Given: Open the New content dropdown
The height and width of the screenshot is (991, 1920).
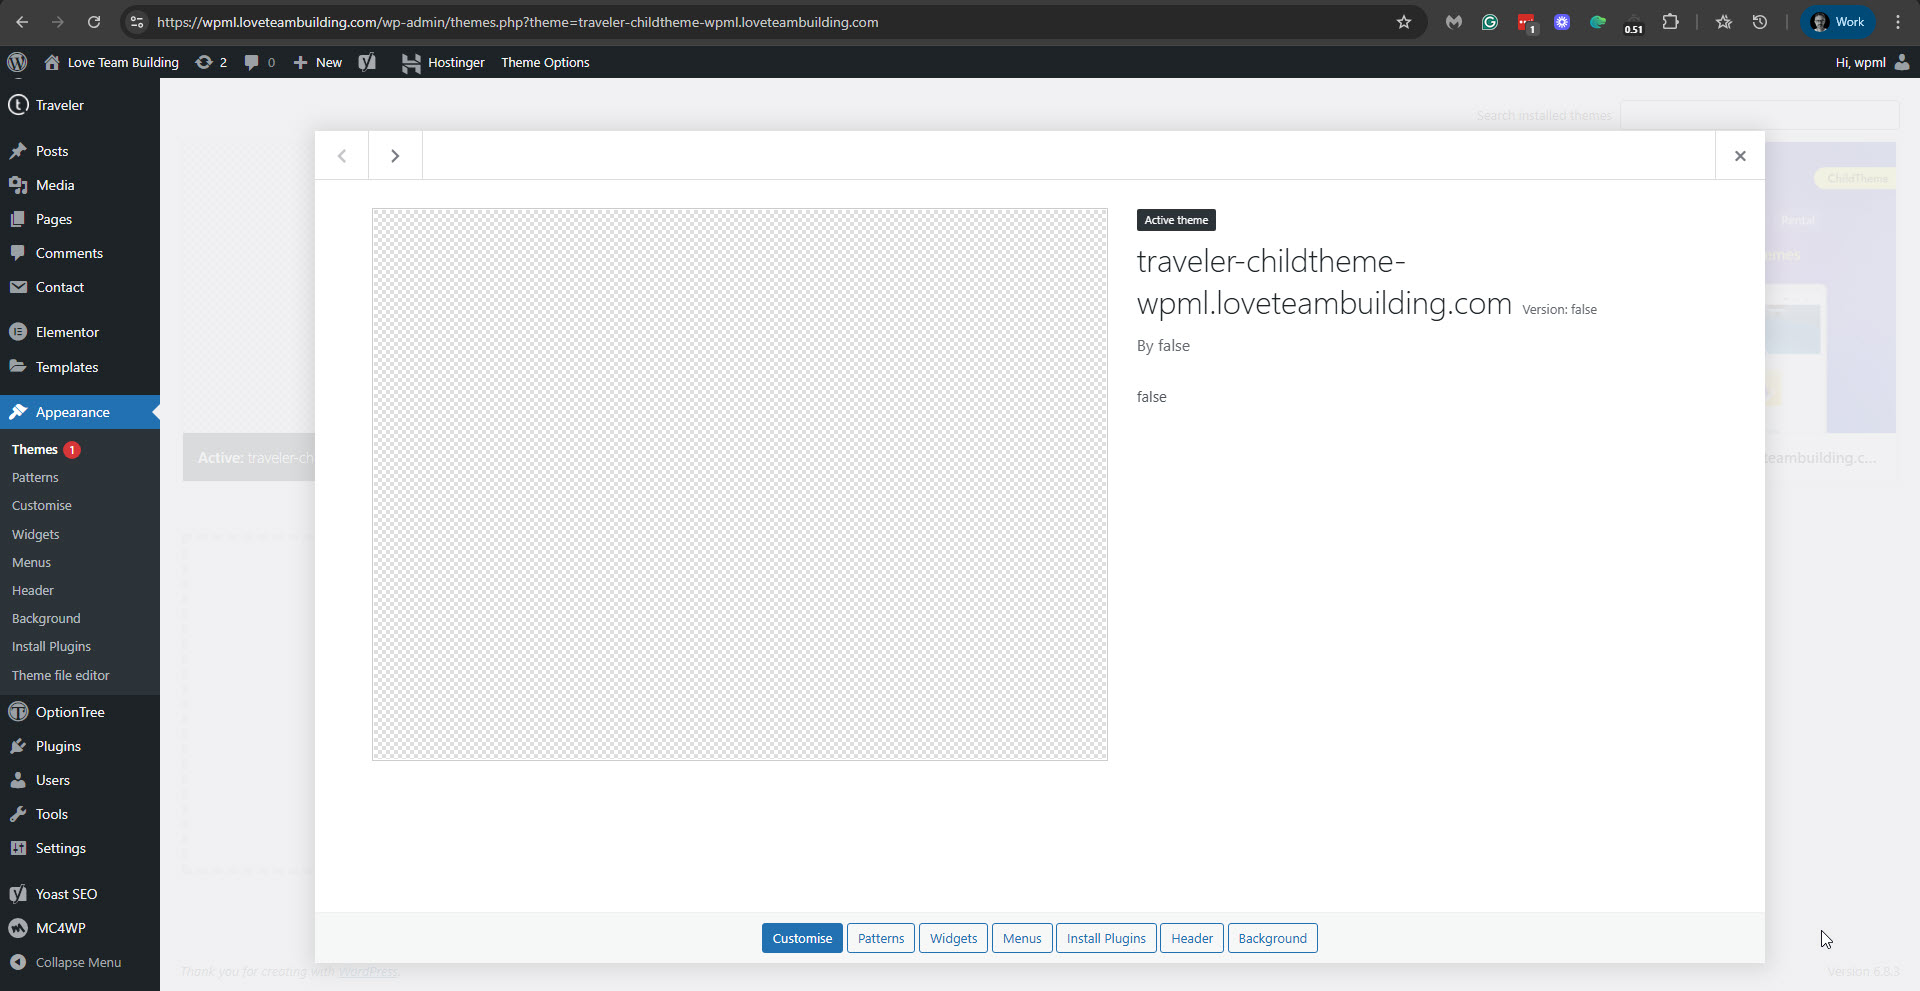Looking at the screenshot, I should [318, 62].
